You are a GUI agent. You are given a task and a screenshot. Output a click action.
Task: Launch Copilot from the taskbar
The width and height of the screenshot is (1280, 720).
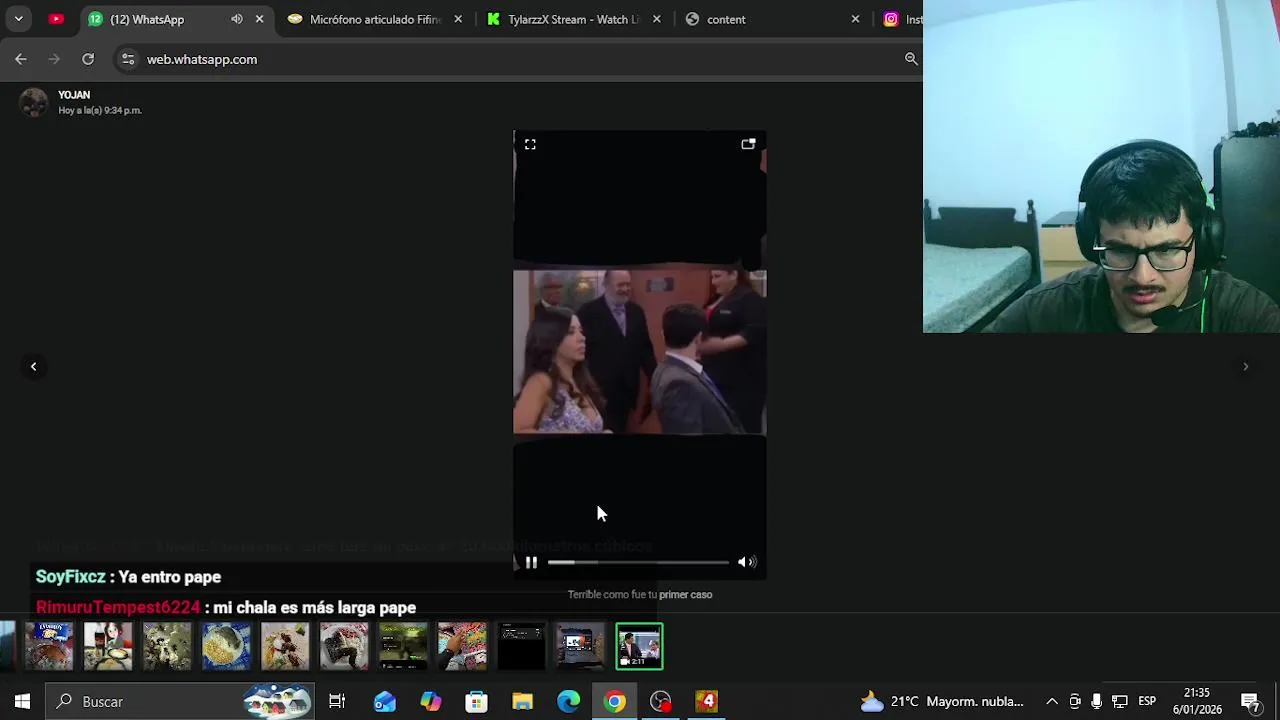point(431,701)
